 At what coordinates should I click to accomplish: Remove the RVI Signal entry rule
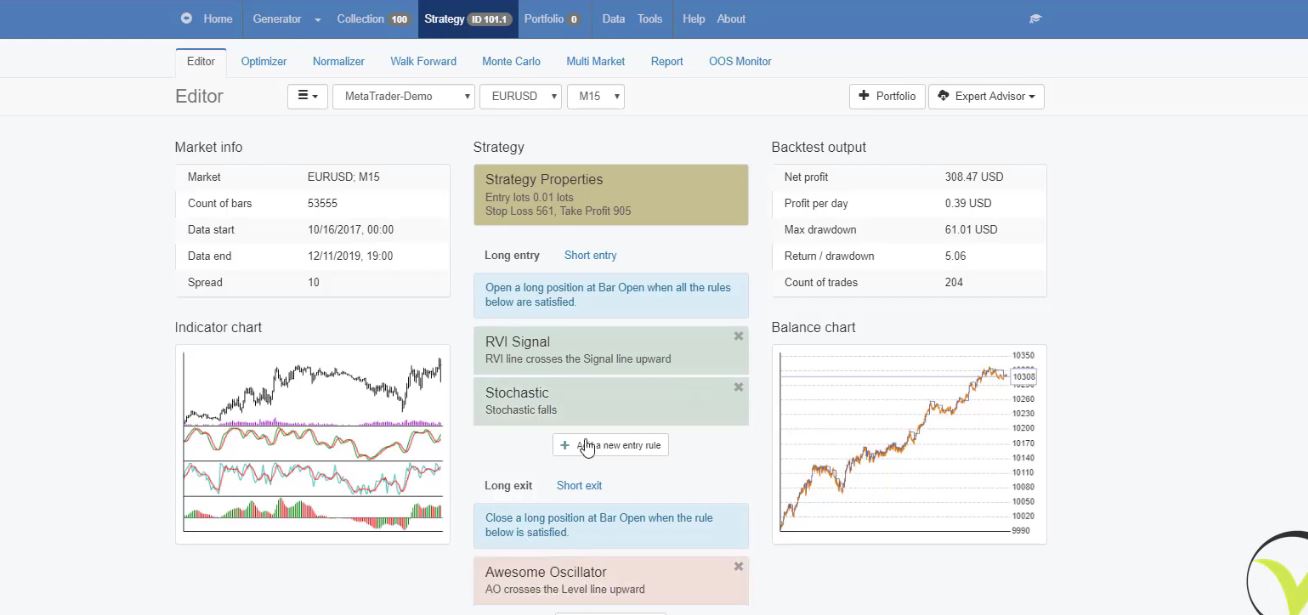[x=738, y=336]
